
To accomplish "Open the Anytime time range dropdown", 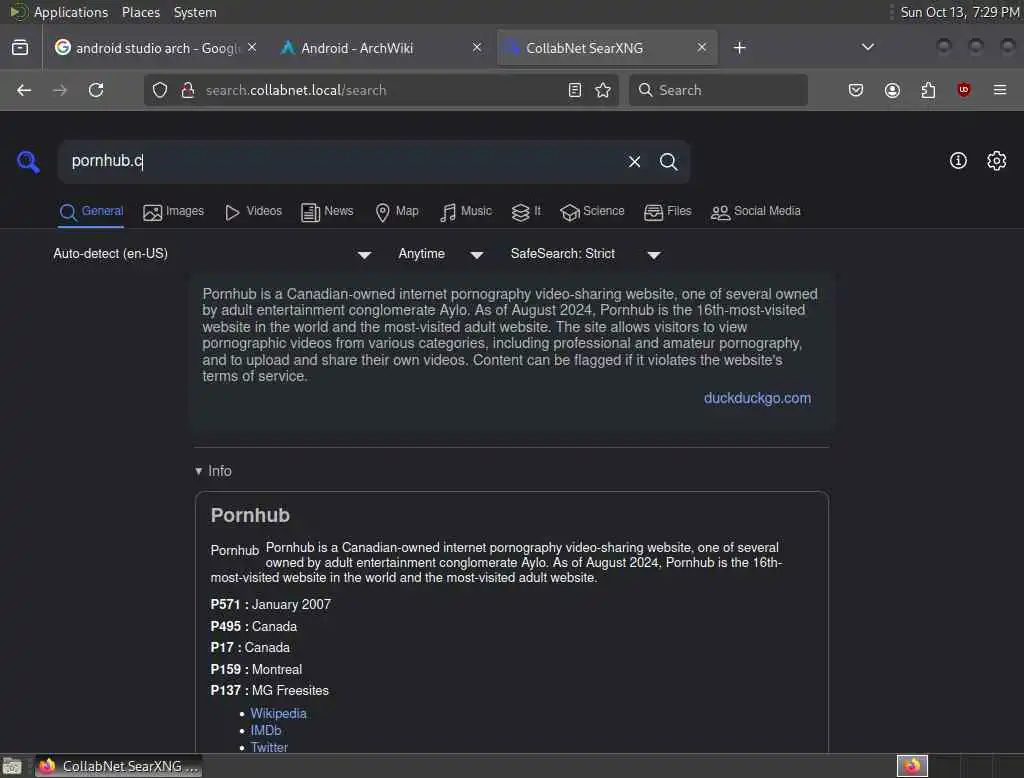I will click(441, 254).
